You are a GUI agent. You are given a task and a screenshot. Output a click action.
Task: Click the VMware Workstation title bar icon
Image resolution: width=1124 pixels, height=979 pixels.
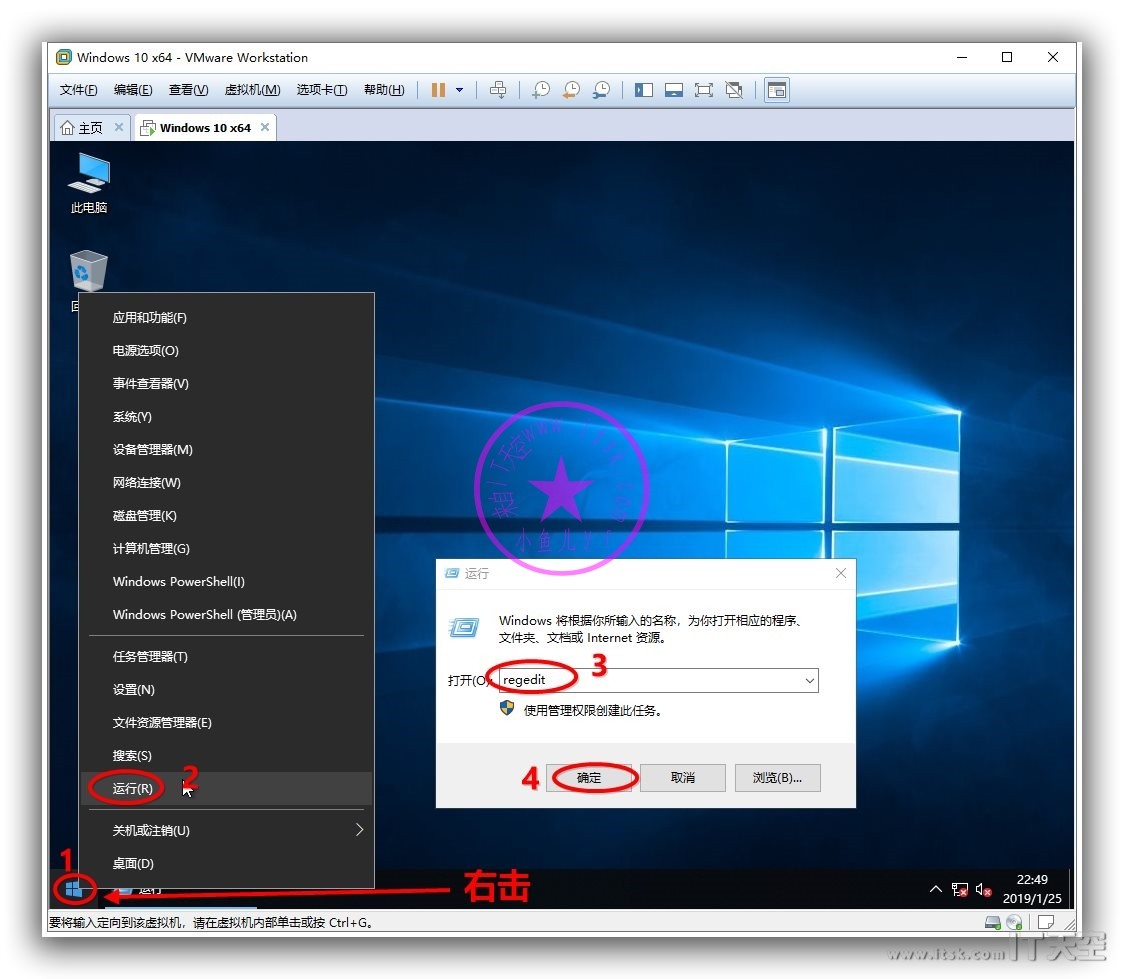point(64,57)
